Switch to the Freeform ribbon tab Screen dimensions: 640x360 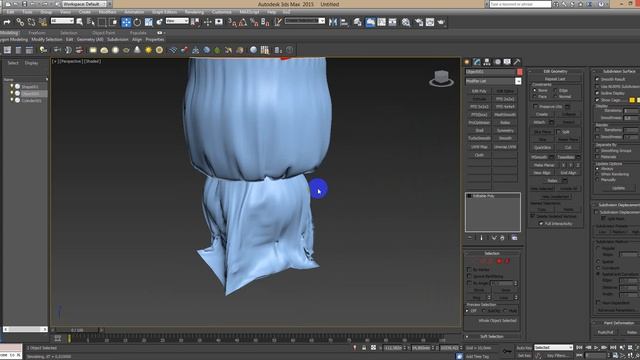[x=37, y=33]
